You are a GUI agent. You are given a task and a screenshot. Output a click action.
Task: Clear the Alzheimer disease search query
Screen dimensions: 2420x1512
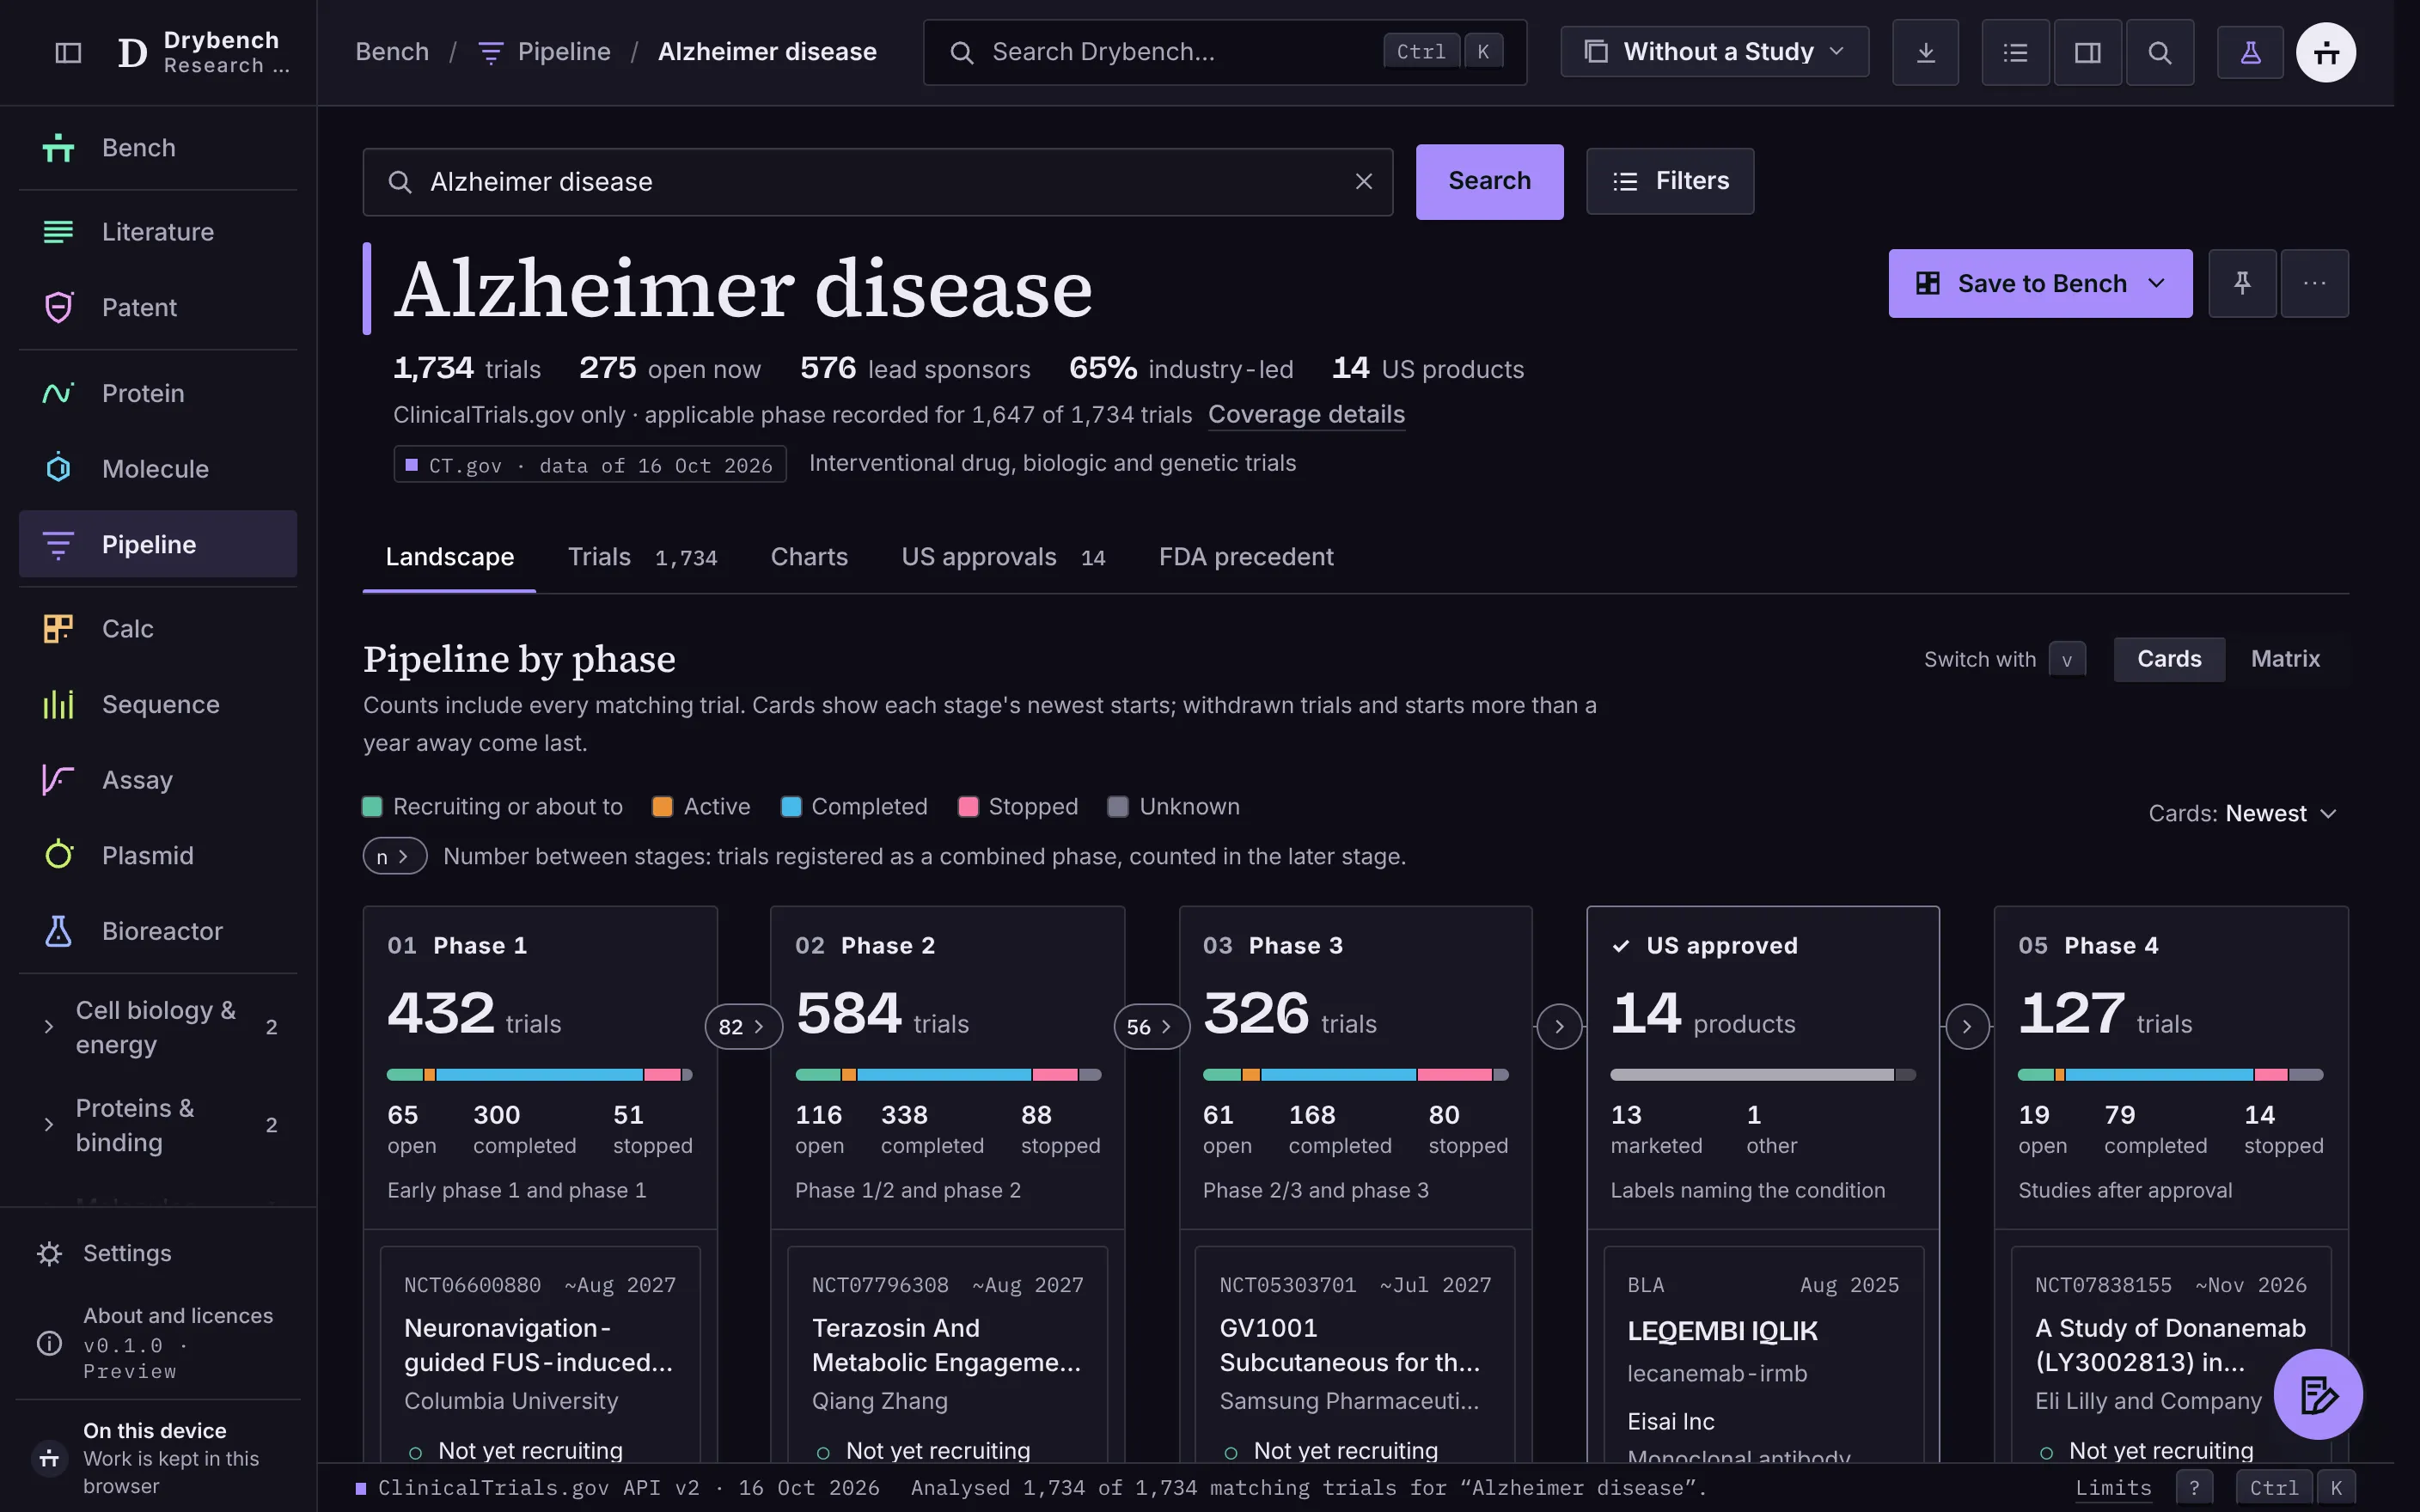[1363, 181]
